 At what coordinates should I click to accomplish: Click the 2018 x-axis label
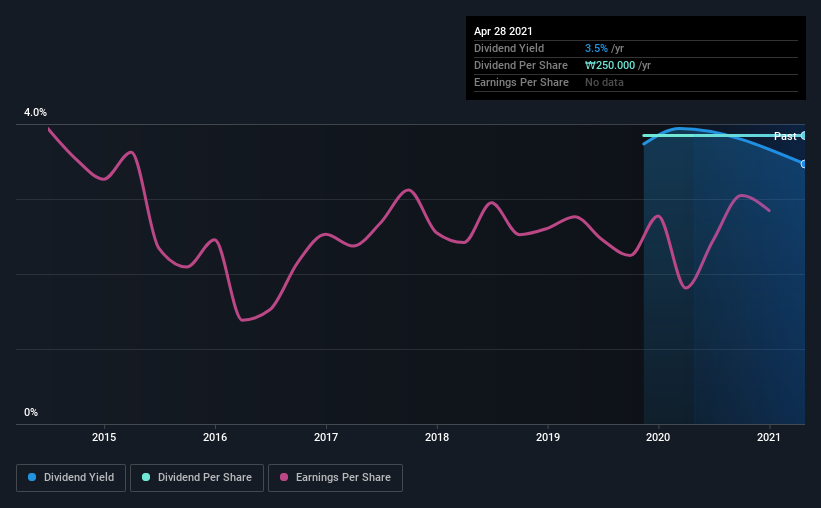pyautogui.click(x=437, y=437)
